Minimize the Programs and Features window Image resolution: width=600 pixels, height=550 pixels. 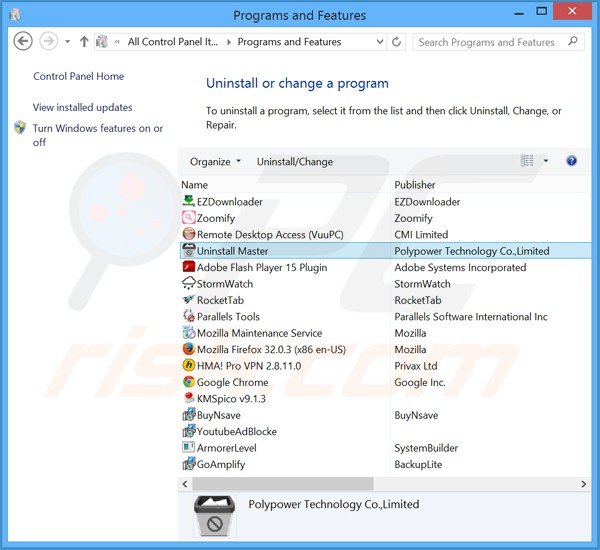[x=519, y=12]
